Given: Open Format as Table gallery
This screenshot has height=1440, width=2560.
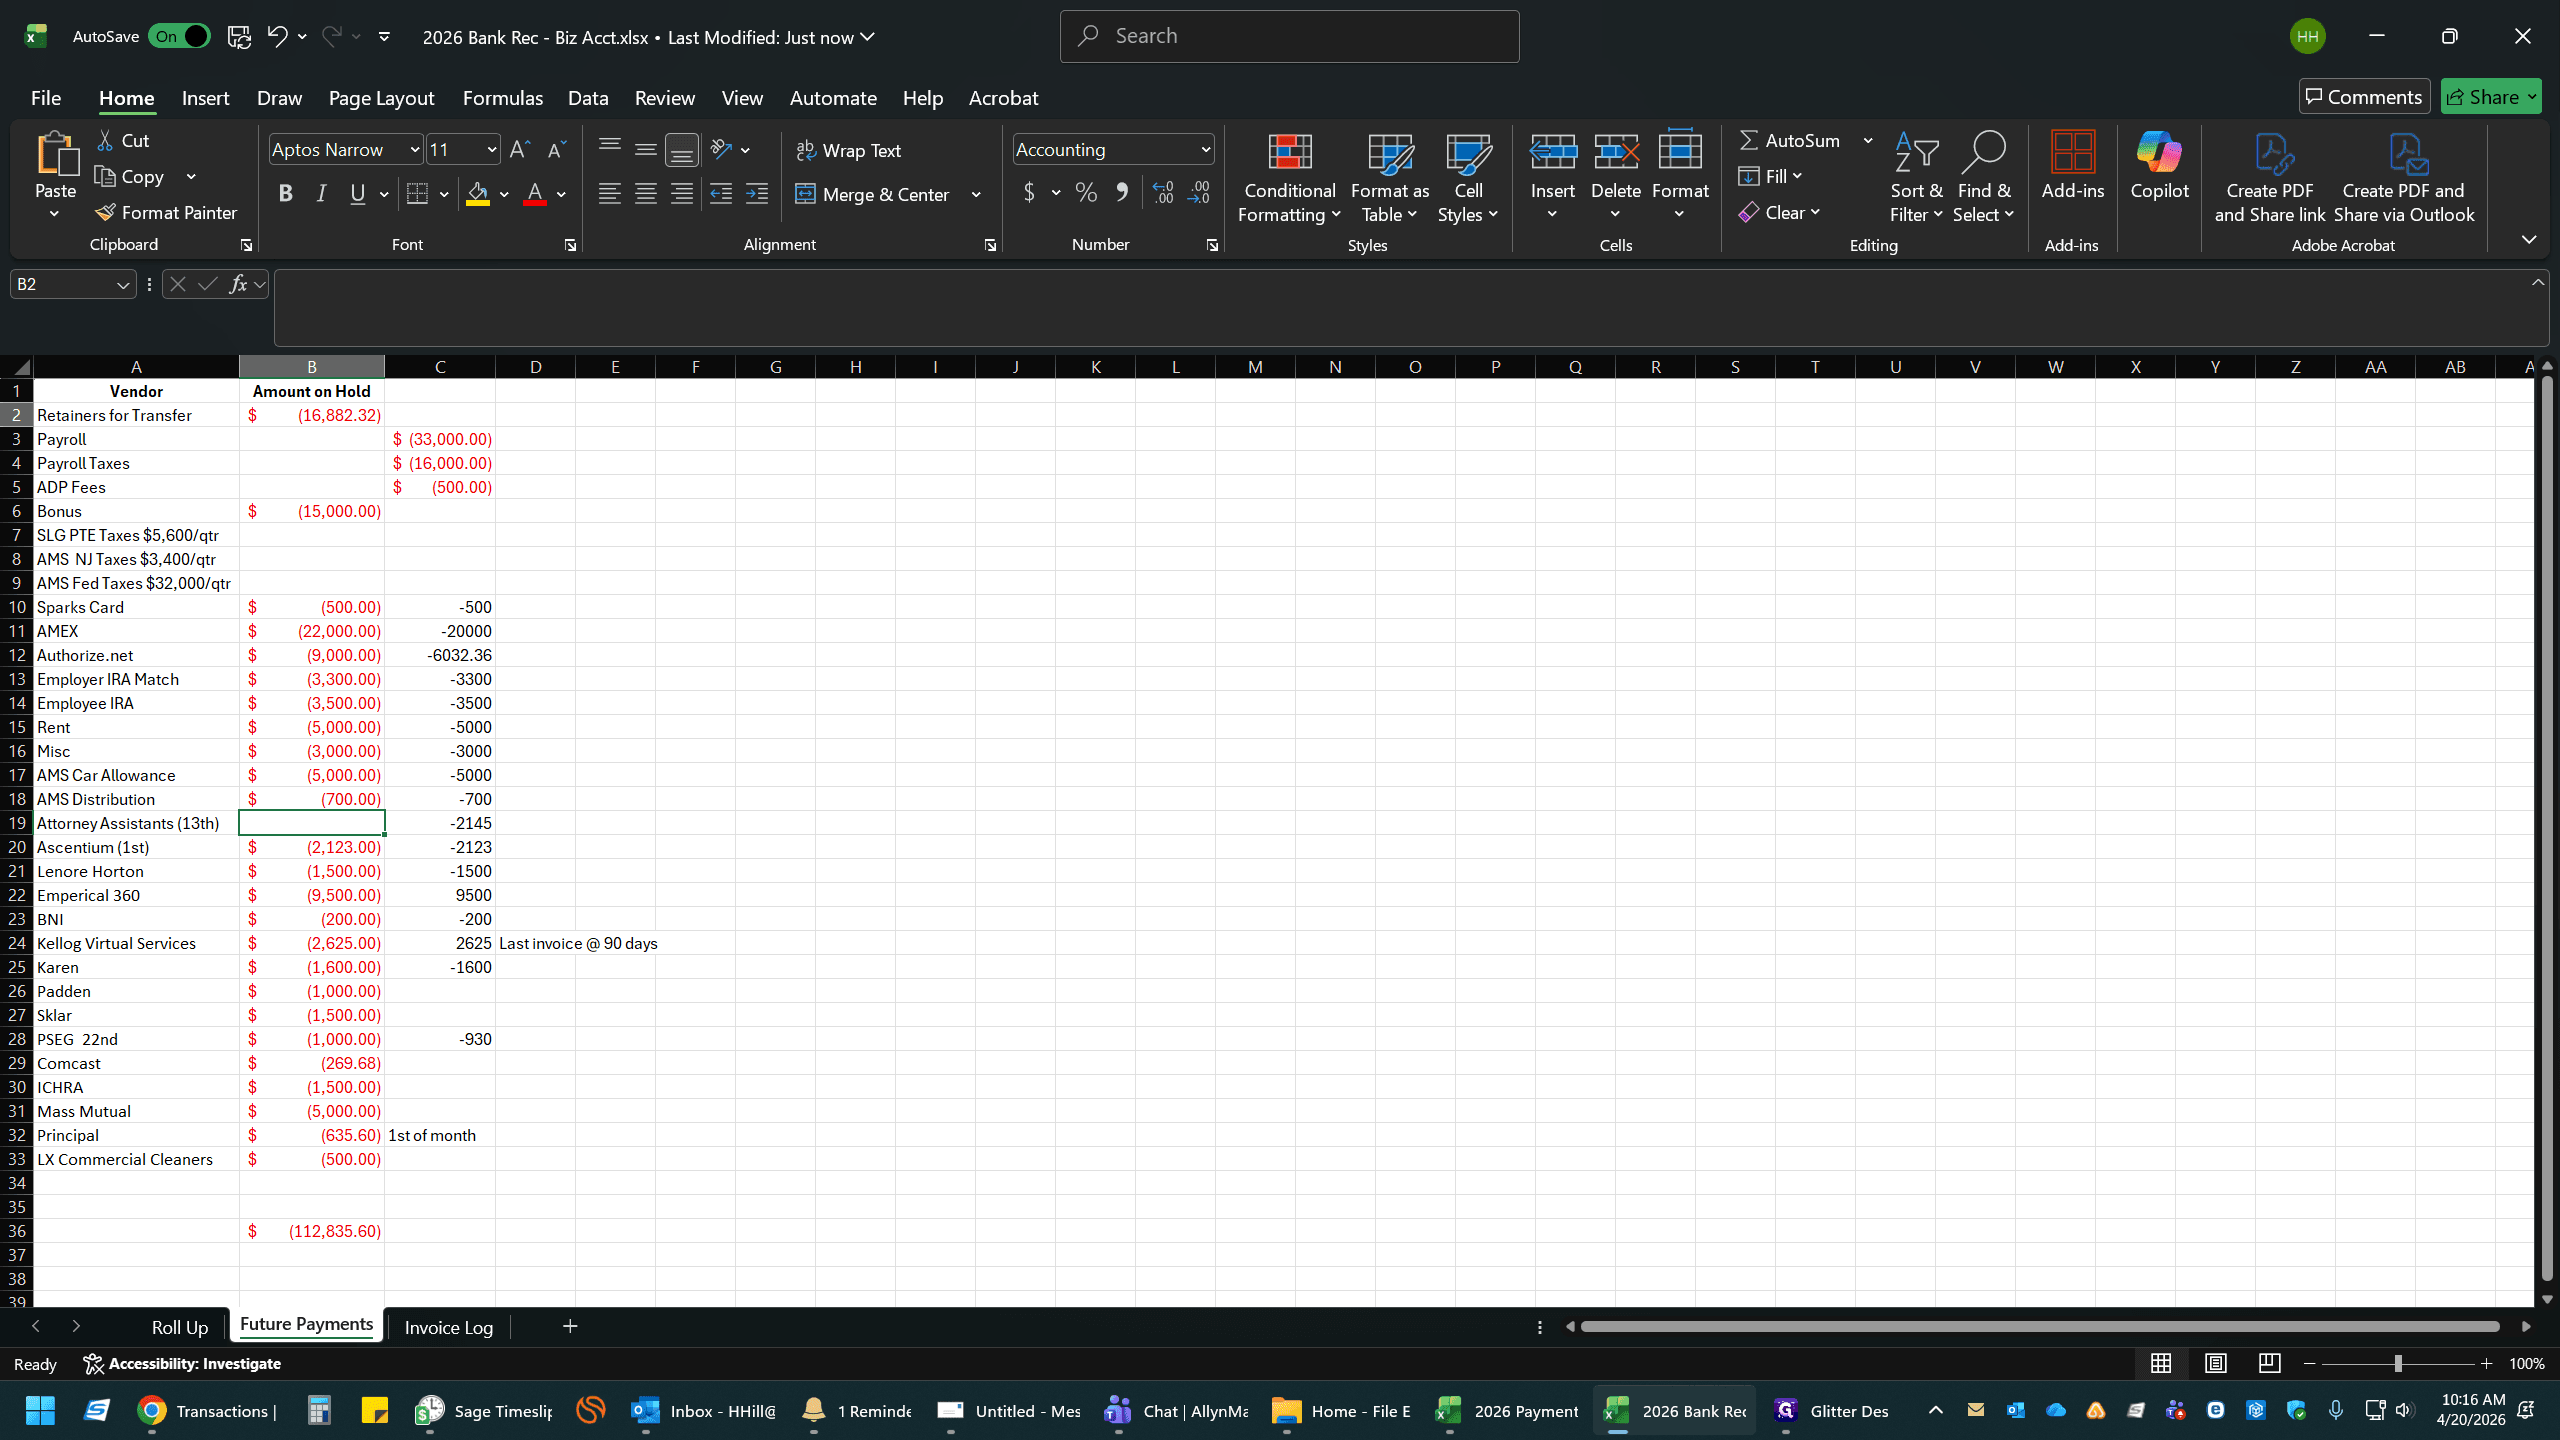Looking at the screenshot, I should tap(1389, 178).
